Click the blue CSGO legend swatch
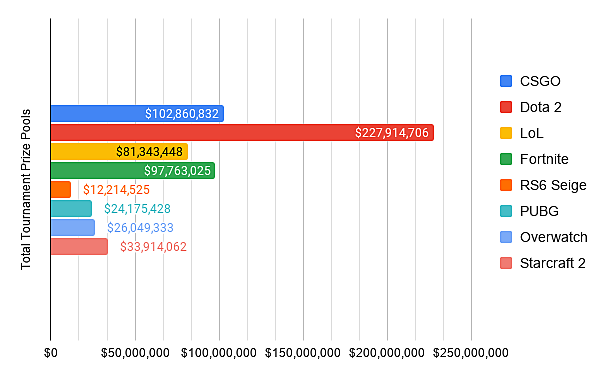The width and height of the screenshot is (600, 379). coord(506,81)
